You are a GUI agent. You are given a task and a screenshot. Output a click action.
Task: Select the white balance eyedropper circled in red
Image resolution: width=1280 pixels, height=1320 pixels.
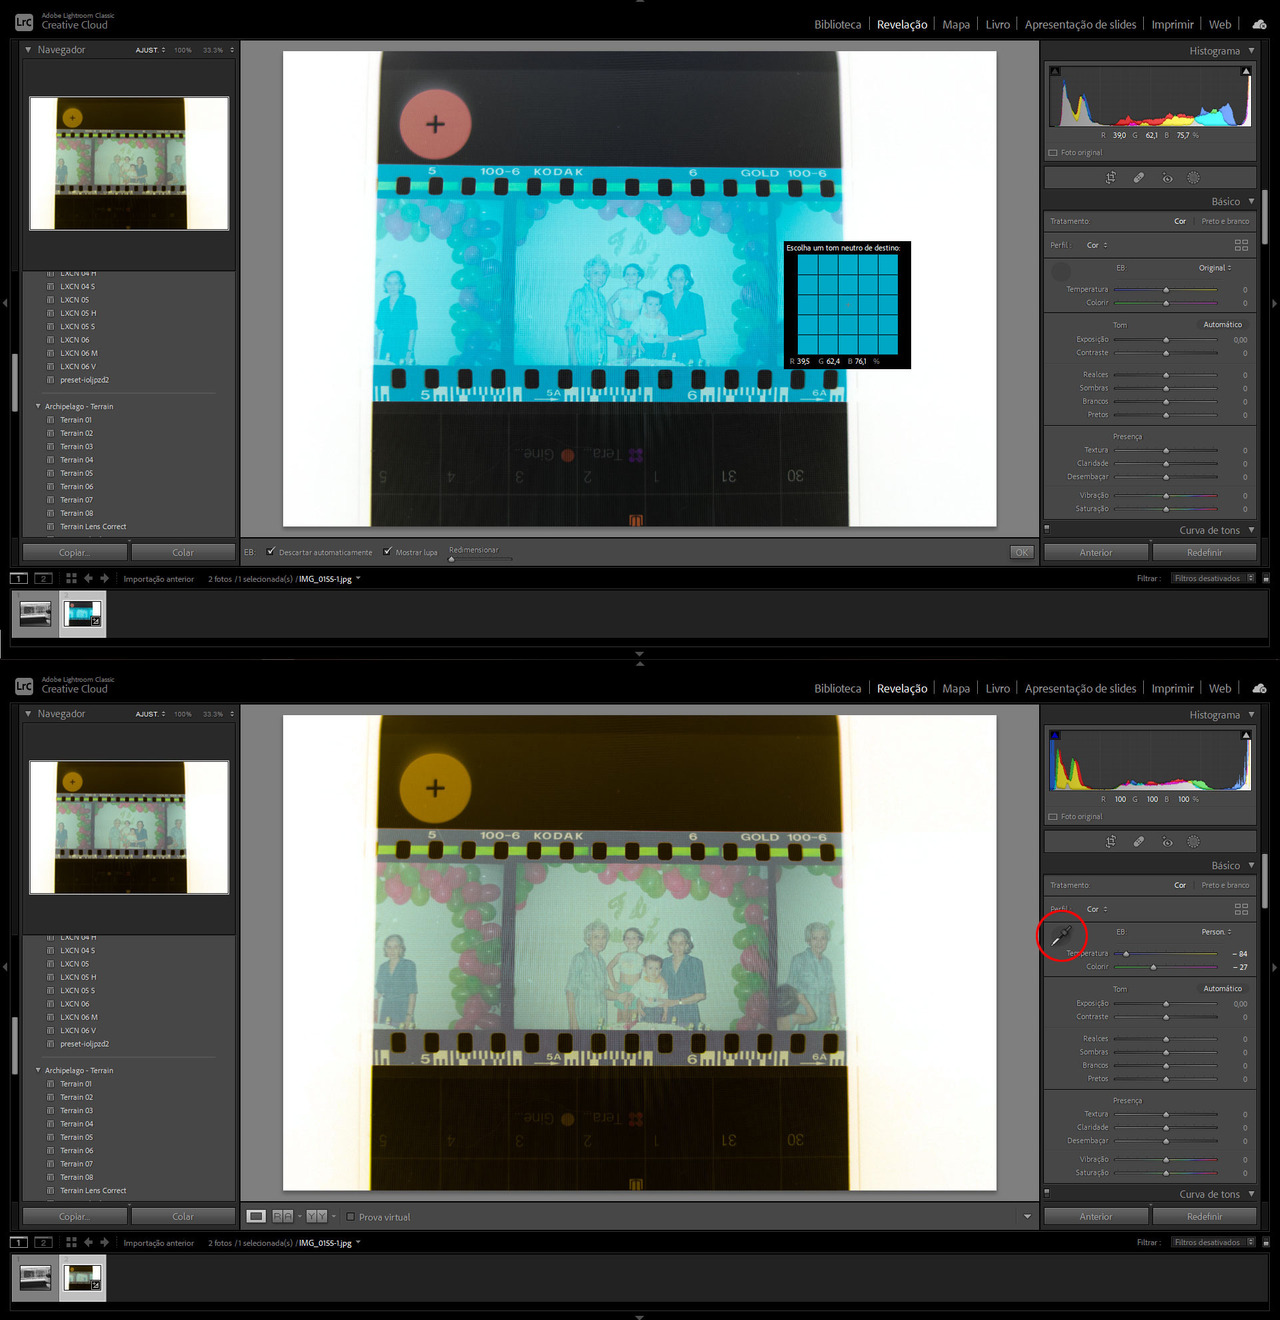[x=1061, y=936]
